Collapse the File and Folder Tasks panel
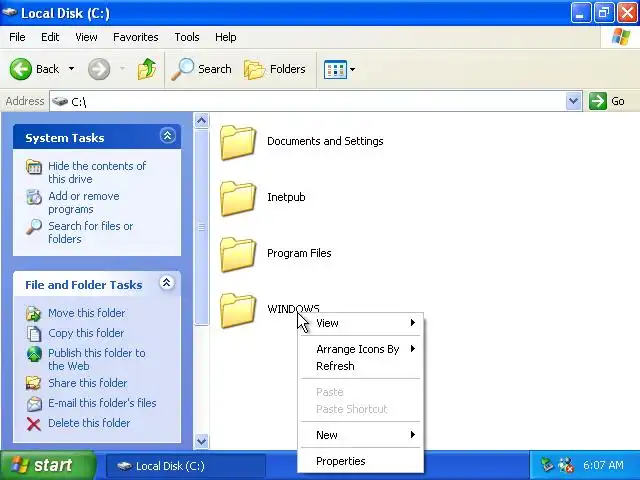640x480 pixels. [167, 282]
